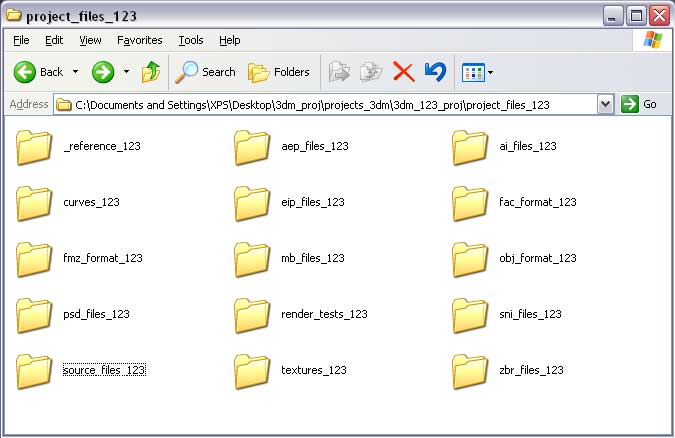Open the File menu
Image resolution: width=675 pixels, height=438 pixels.
[21, 40]
